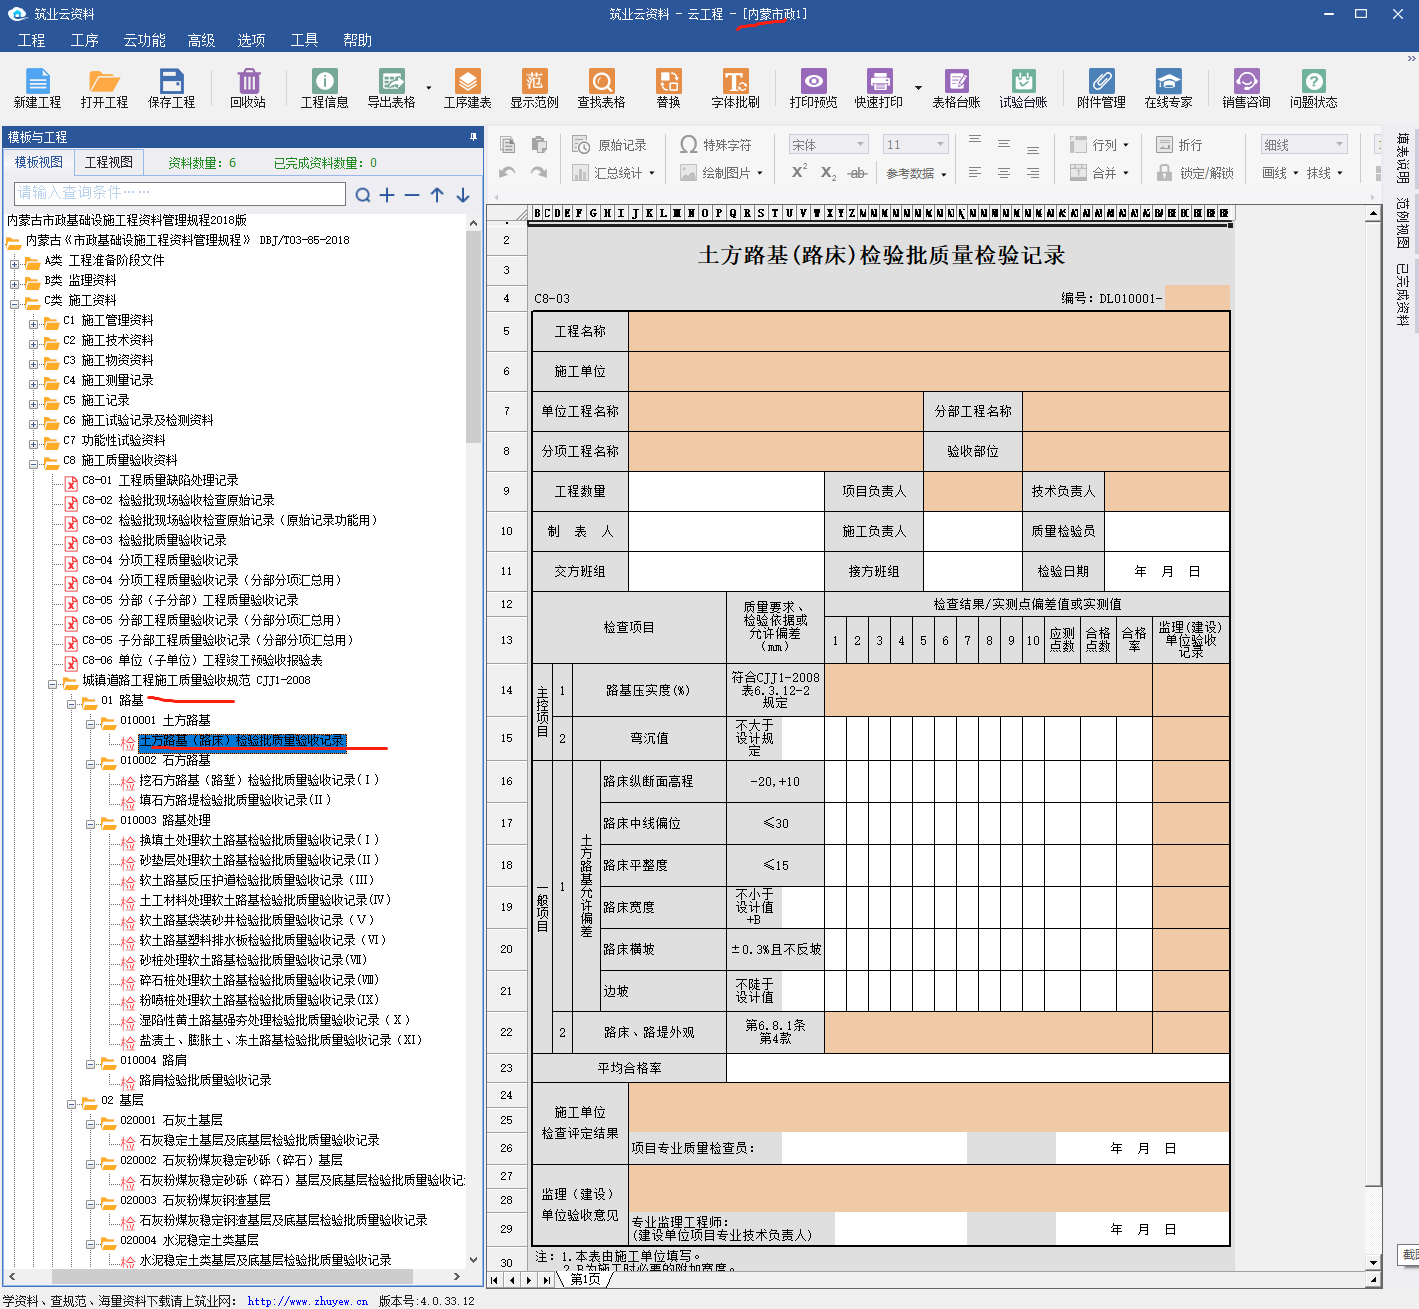
Task: Click in the query condition input field
Action: point(180,193)
